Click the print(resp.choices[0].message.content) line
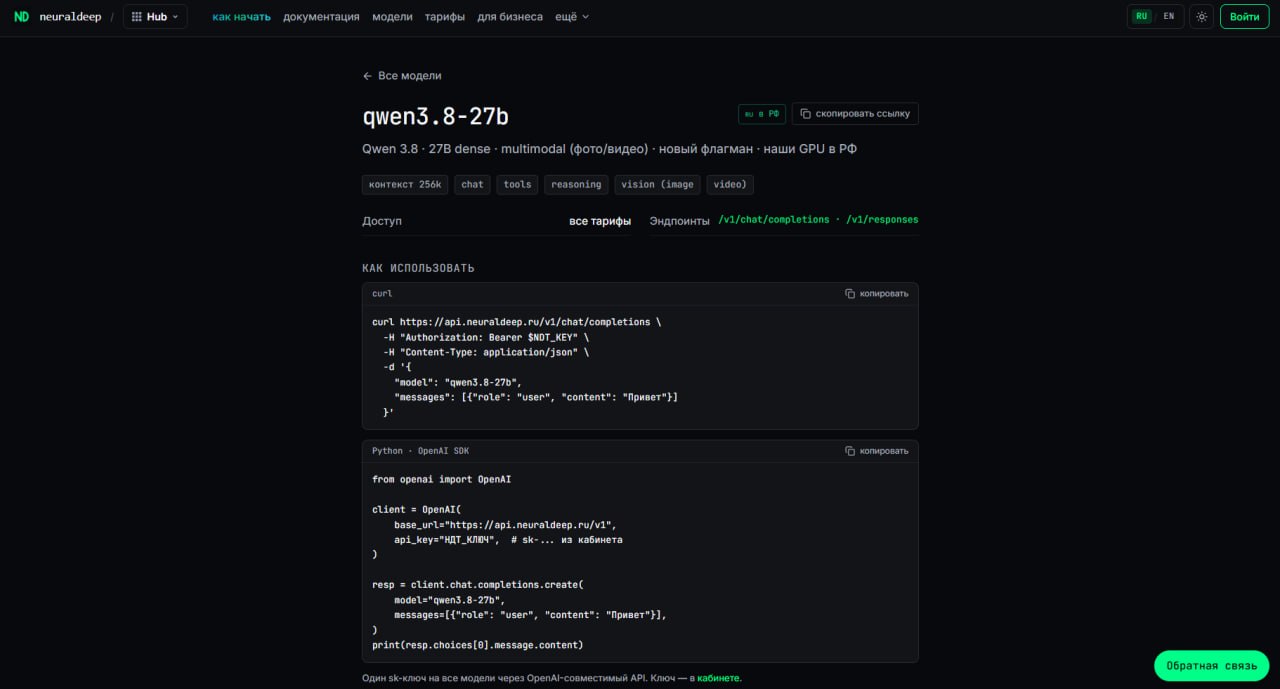This screenshot has width=1280, height=689. point(477,645)
